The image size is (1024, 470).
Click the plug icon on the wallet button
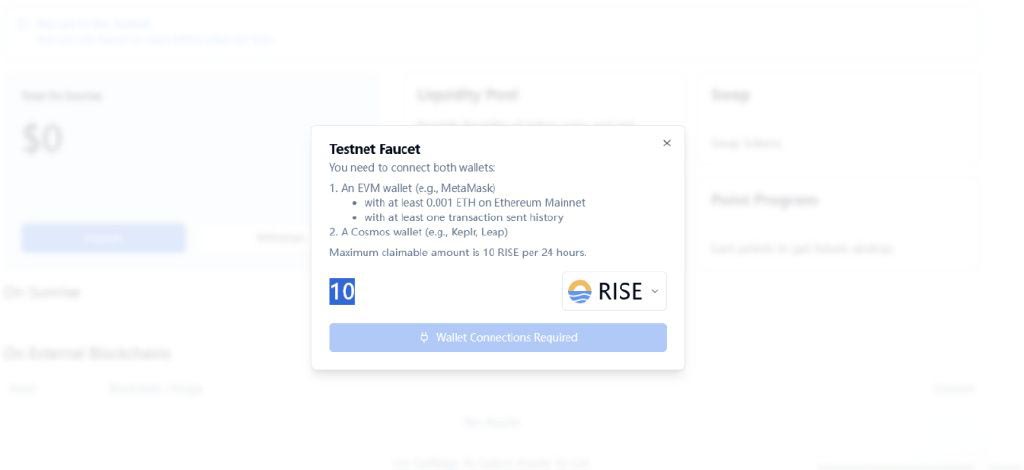pos(424,337)
